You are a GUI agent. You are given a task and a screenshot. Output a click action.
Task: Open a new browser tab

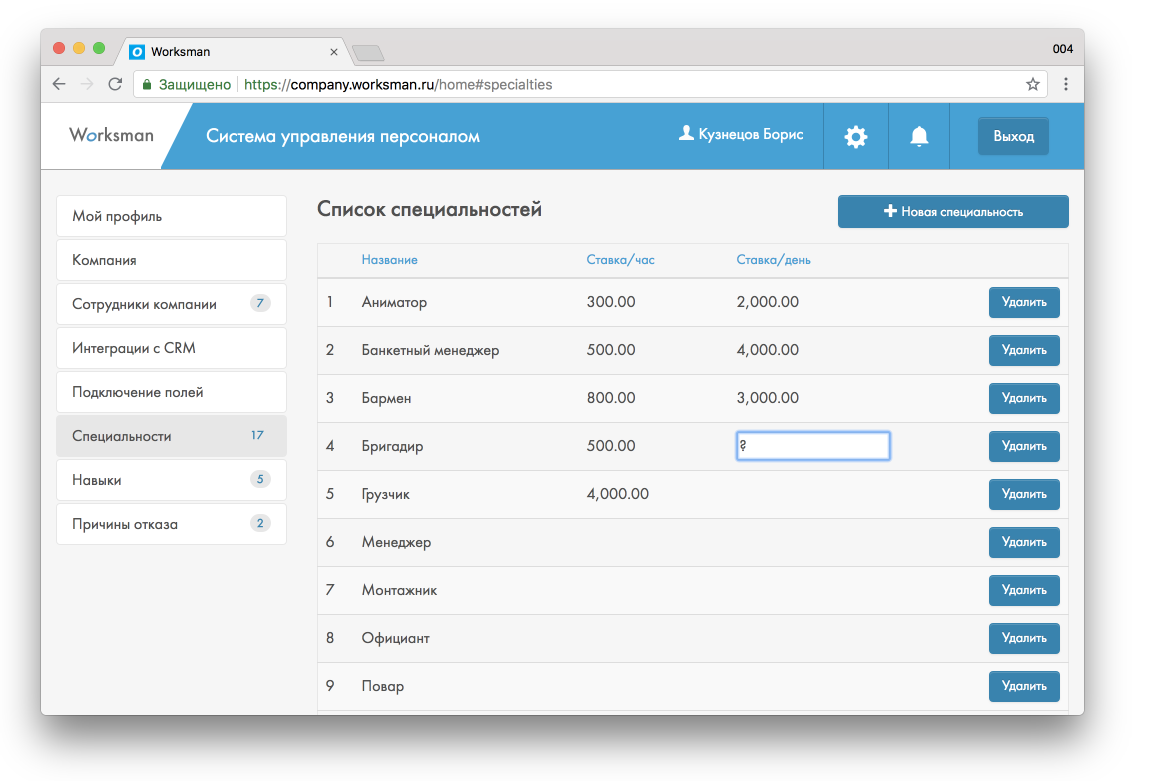[368, 52]
